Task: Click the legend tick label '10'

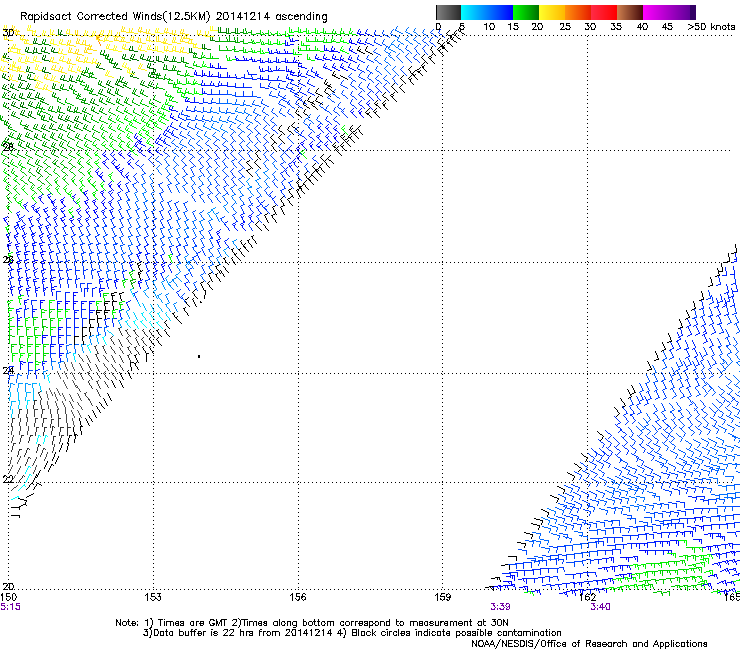Action: [489, 27]
